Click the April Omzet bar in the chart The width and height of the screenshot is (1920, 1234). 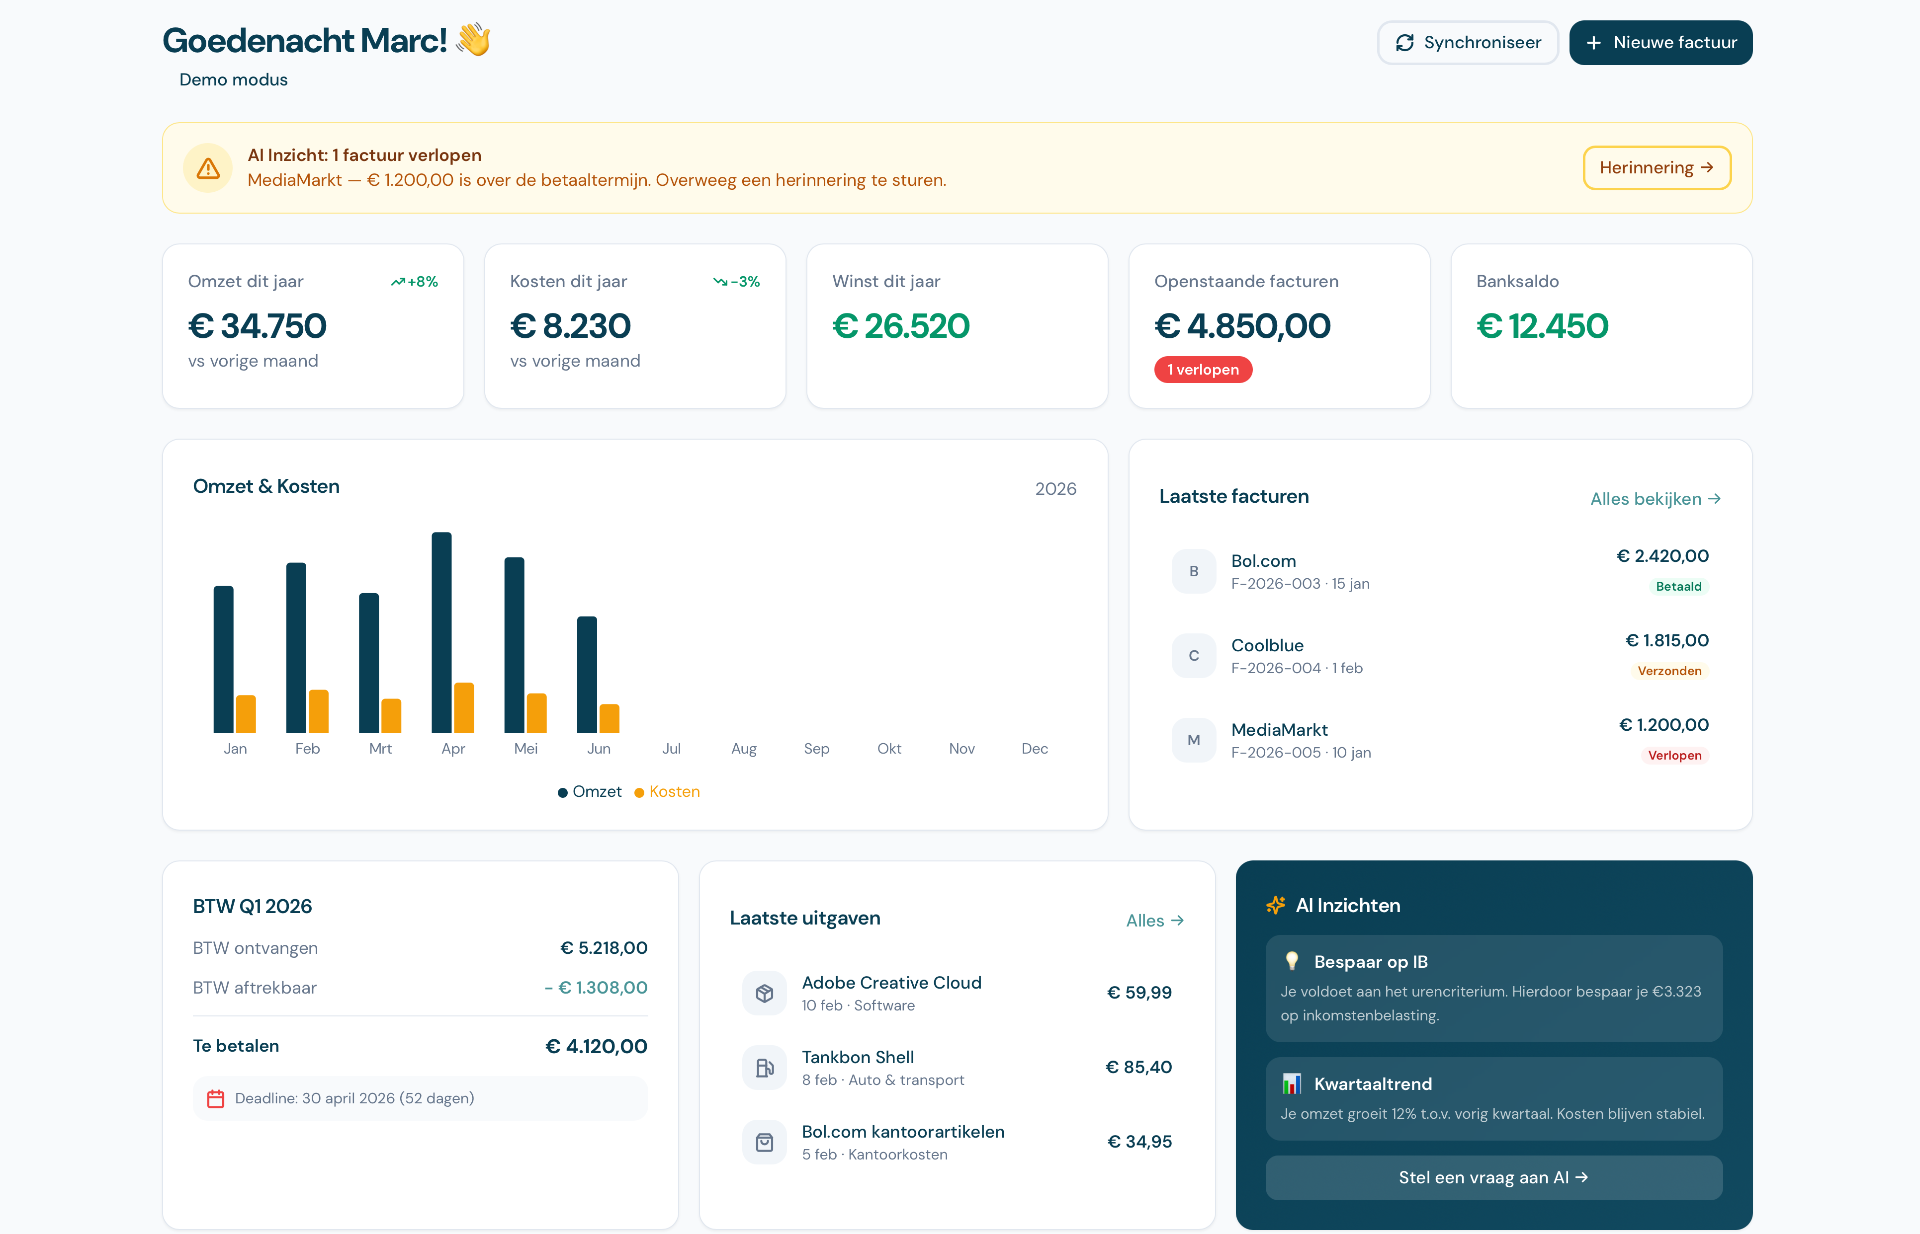[442, 632]
